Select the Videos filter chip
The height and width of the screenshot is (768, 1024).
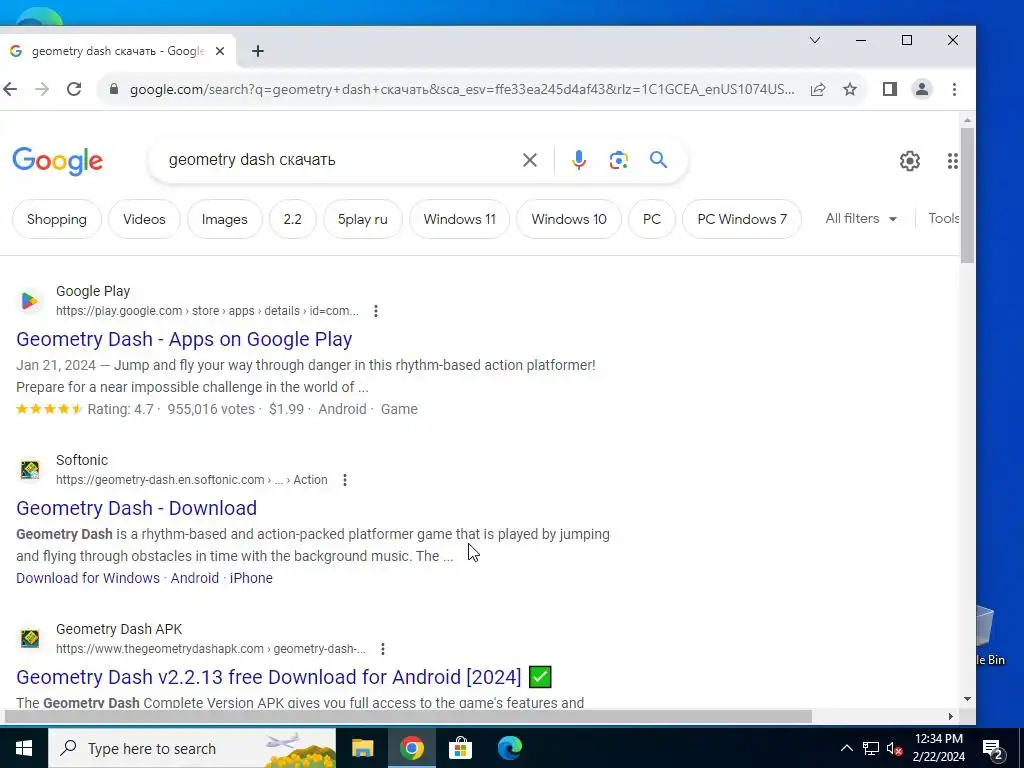[x=144, y=219]
